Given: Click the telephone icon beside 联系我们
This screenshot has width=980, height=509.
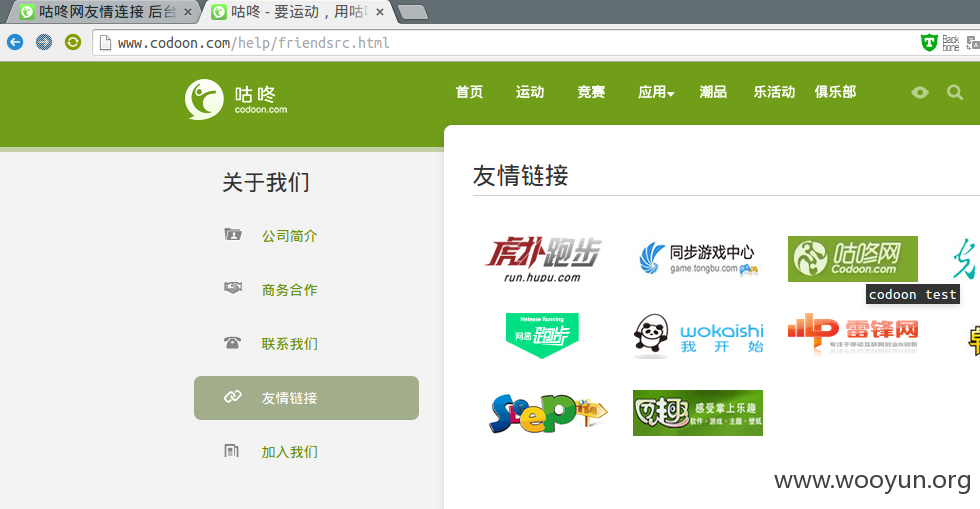Looking at the screenshot, I should 232,343.
